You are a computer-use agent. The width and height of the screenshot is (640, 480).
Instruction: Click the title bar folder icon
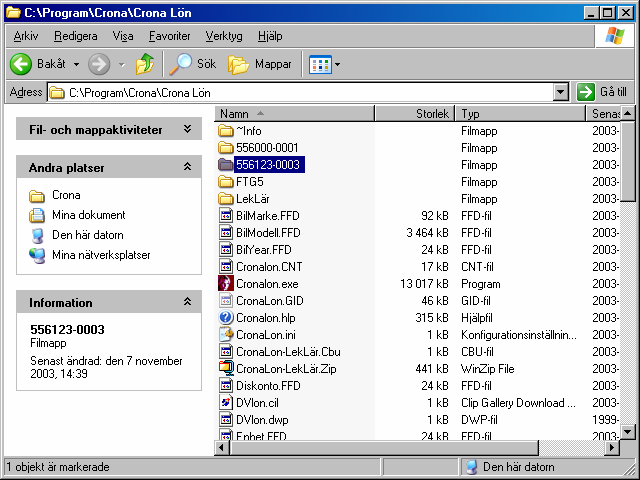click(13, 13)
